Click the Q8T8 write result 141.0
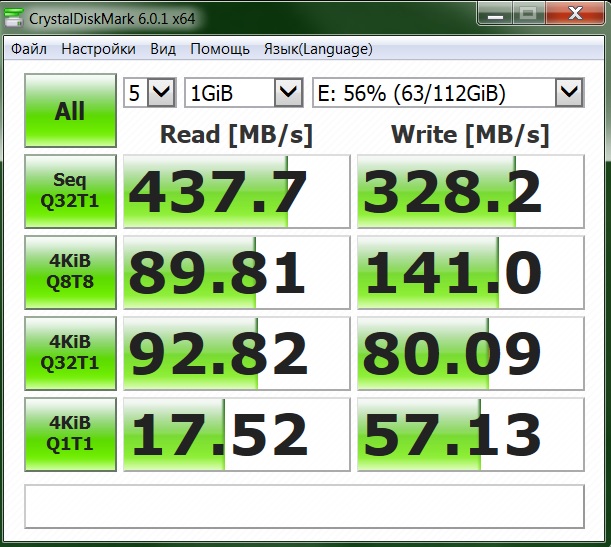The height and width of the screenshot is (547, 611). [x=471, y=272]
